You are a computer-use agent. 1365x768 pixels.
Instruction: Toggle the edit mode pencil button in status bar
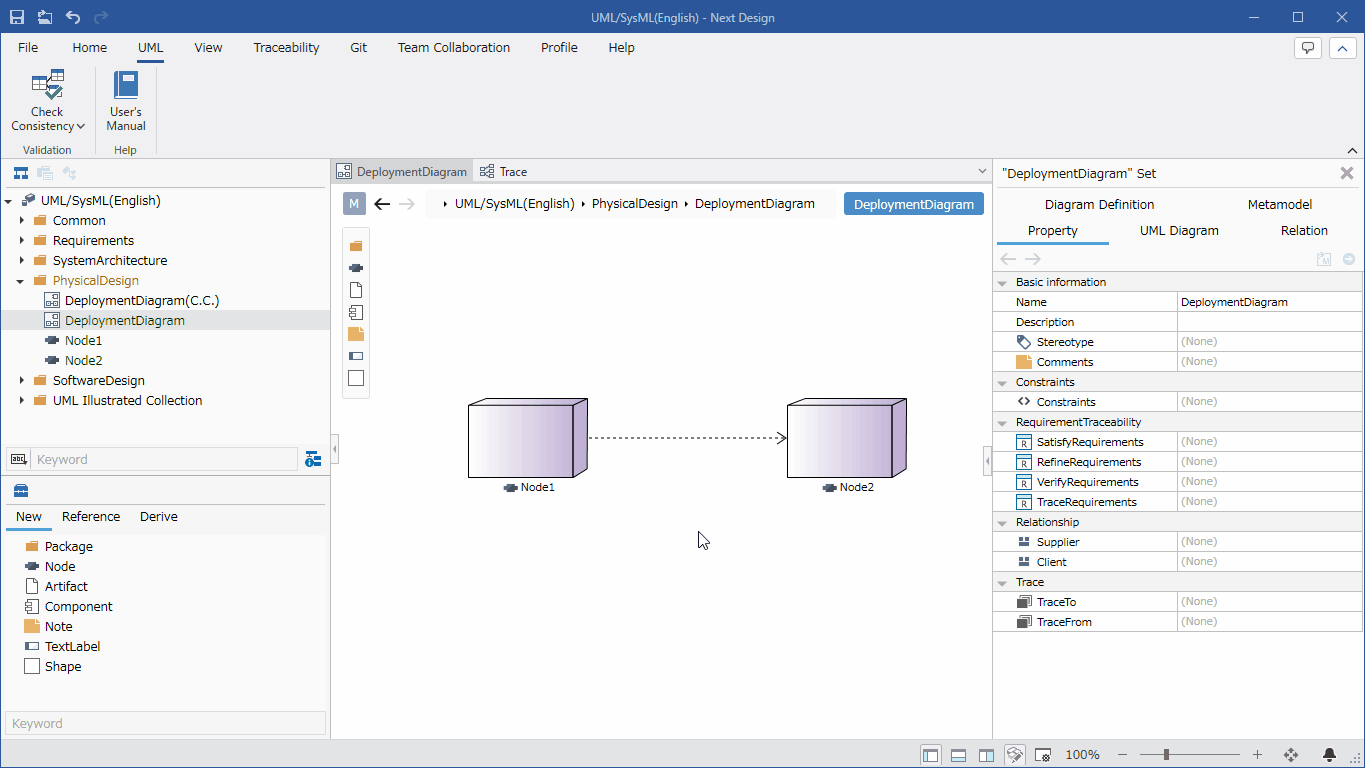coord(1014,755)
